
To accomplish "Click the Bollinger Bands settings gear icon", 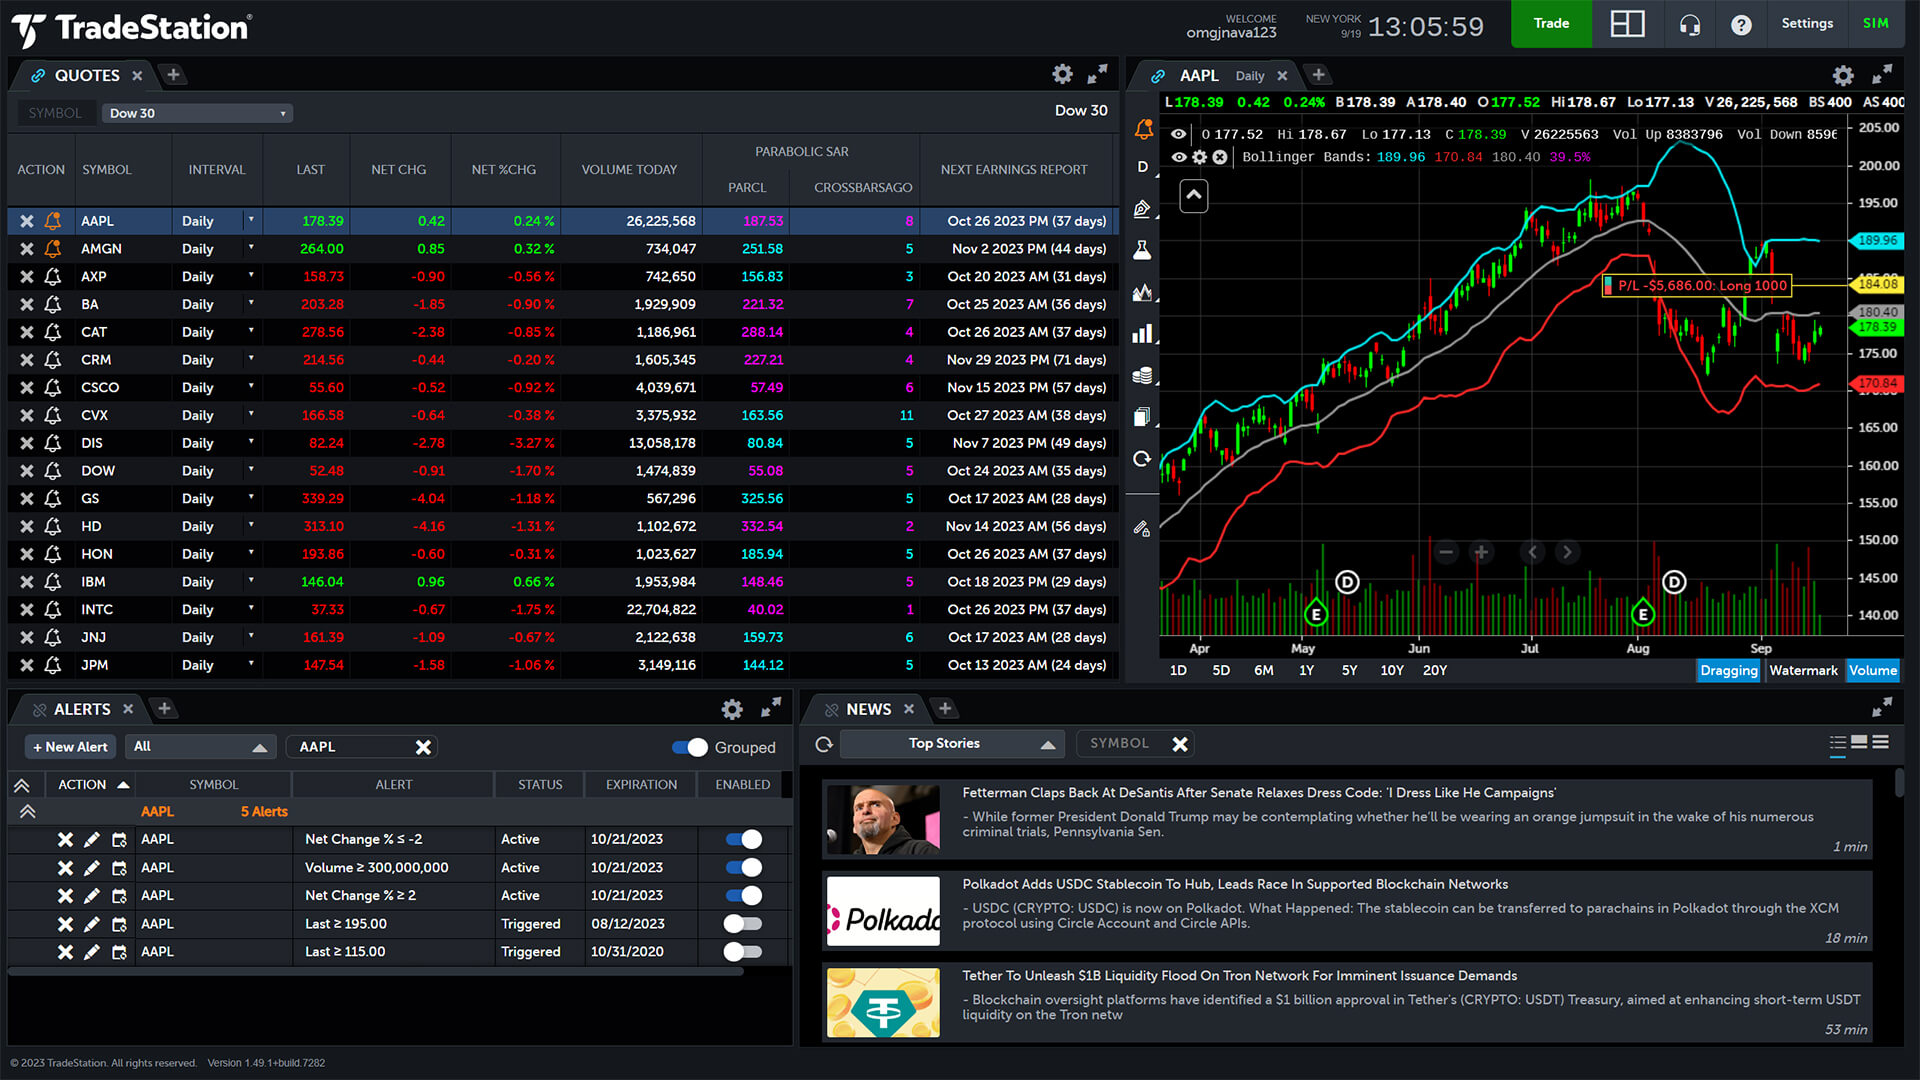I will pos(1198,157).
